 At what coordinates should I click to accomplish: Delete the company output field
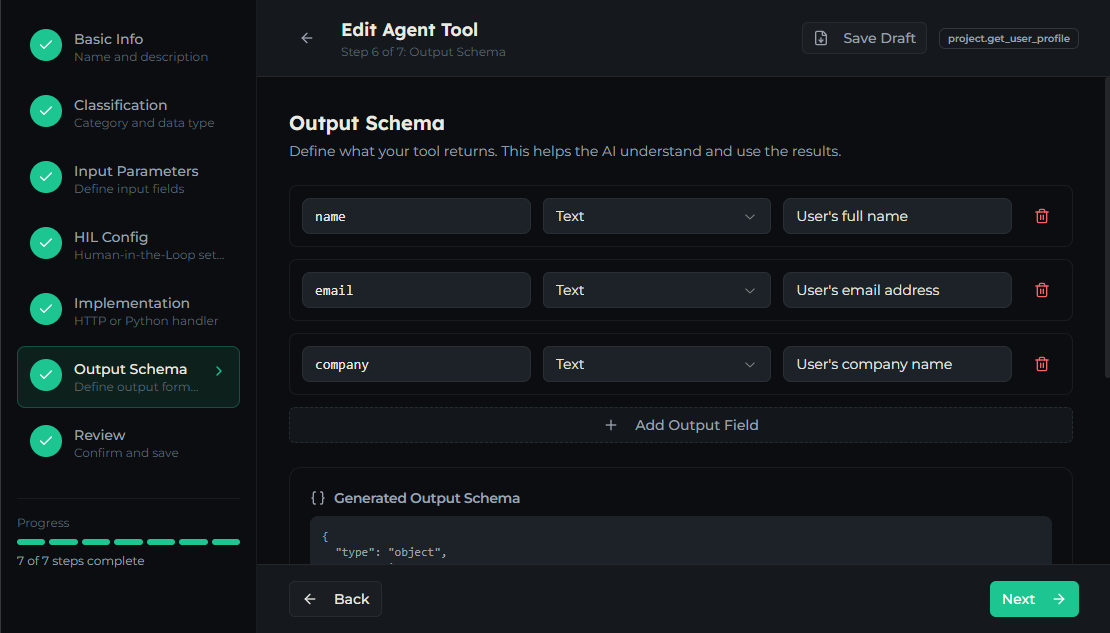[x=1041, y=364]
